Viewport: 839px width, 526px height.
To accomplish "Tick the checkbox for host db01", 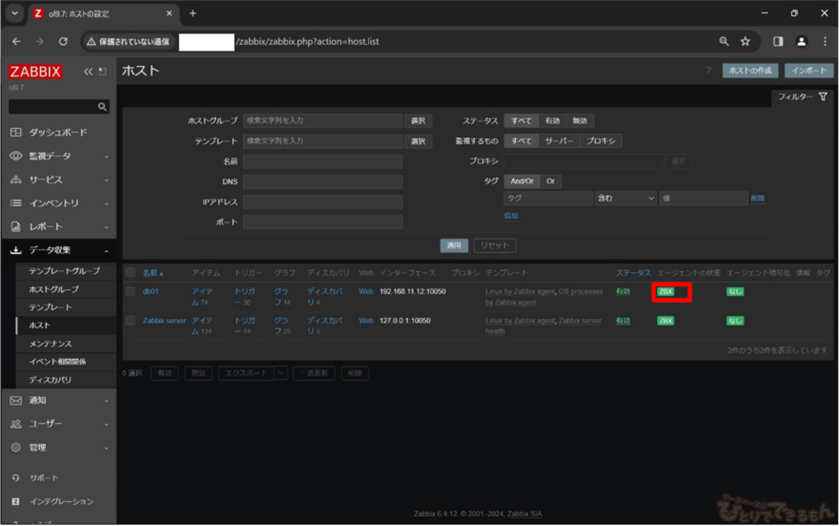I will (130, 291).
